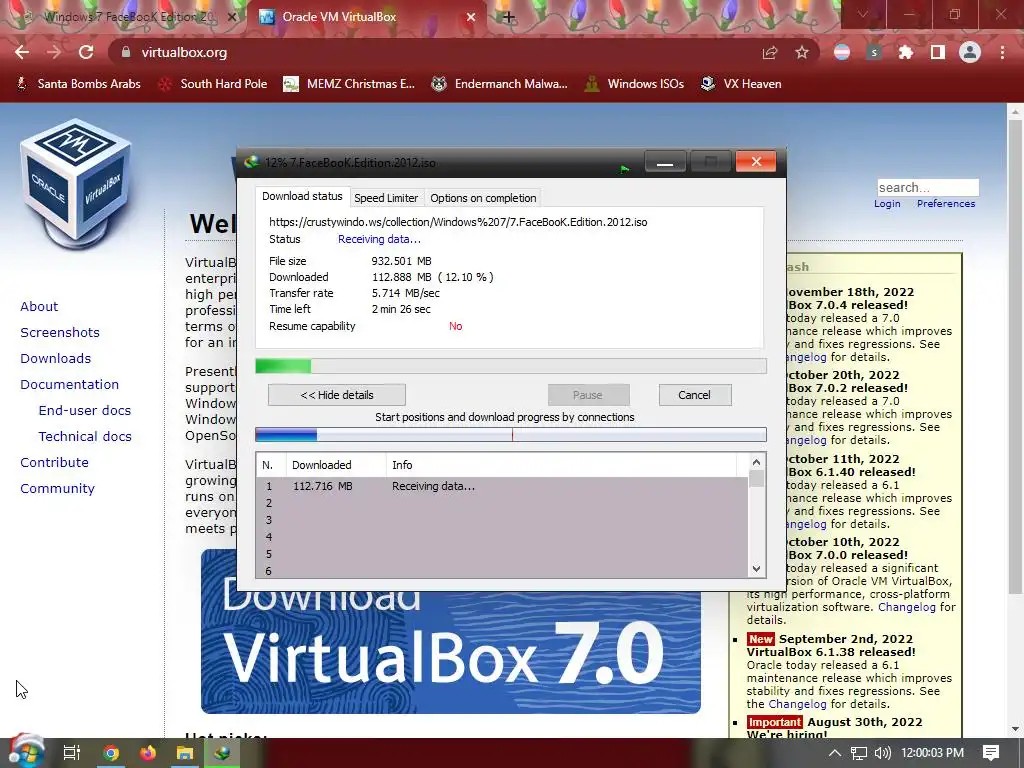Open the Chrome three-dot menu
Image resolution: width=1024 pixels, height=768 pixels.
tap(1002, 52)
